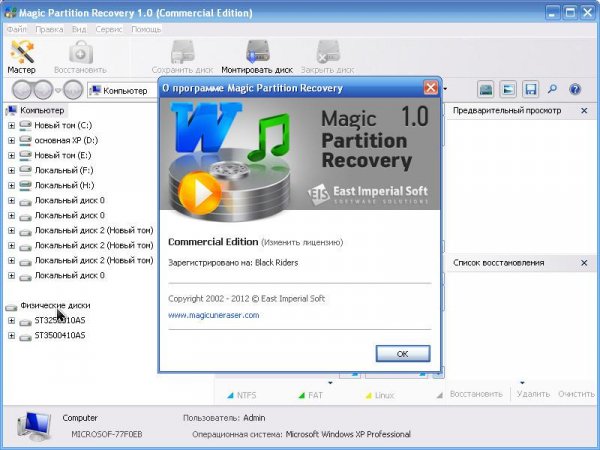
Task: Click Изменить лицензию link
Action: (x=302, y=242)
